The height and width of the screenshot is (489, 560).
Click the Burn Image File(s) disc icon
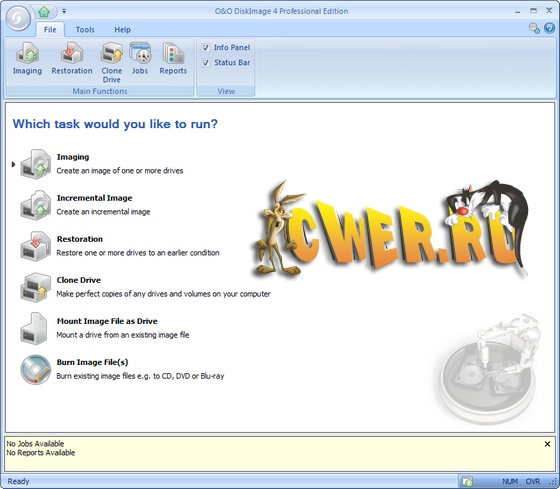click(x=36, y=369)
